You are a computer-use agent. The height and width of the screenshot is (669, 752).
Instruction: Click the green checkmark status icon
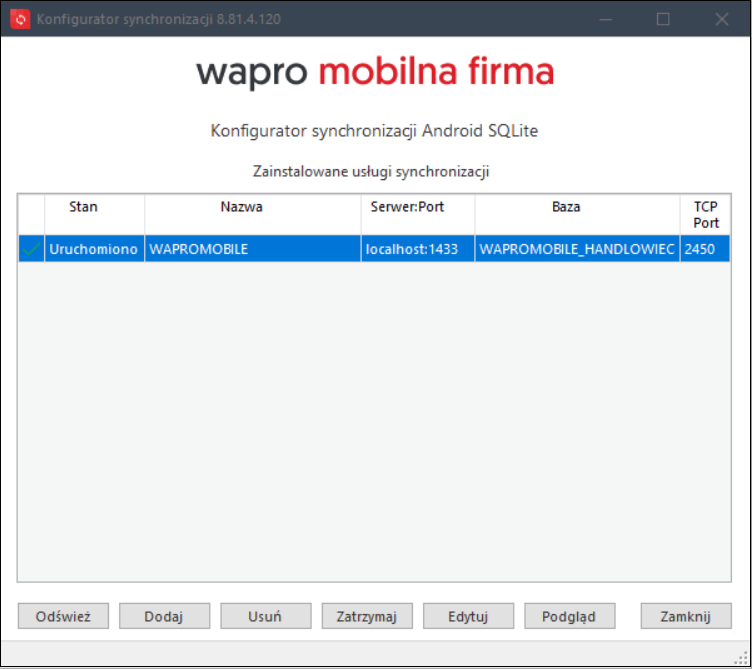[31, 249]
